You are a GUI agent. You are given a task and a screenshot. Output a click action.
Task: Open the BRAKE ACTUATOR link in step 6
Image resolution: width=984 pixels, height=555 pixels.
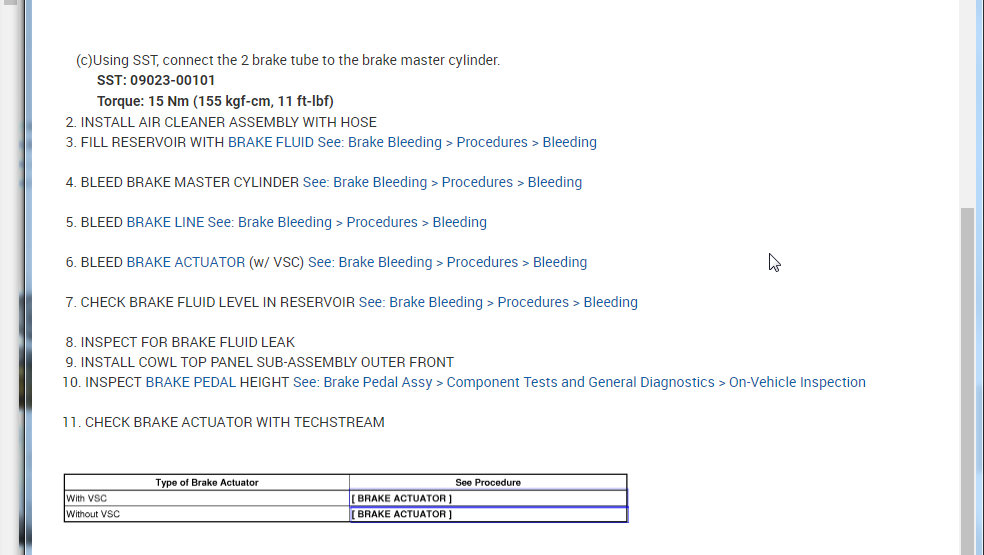pos(185,262)
